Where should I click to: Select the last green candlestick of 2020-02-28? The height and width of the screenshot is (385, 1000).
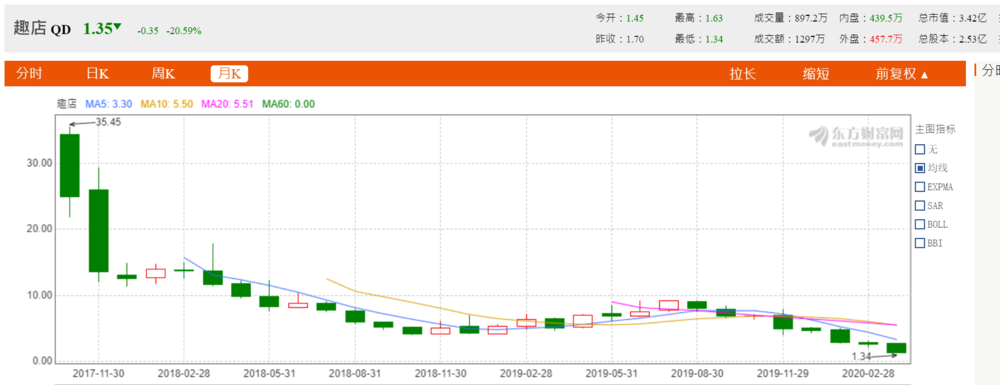(896, 348)
